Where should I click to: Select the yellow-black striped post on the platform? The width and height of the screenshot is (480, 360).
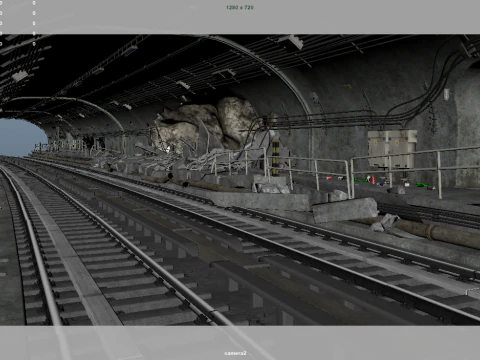pos(275,158)
